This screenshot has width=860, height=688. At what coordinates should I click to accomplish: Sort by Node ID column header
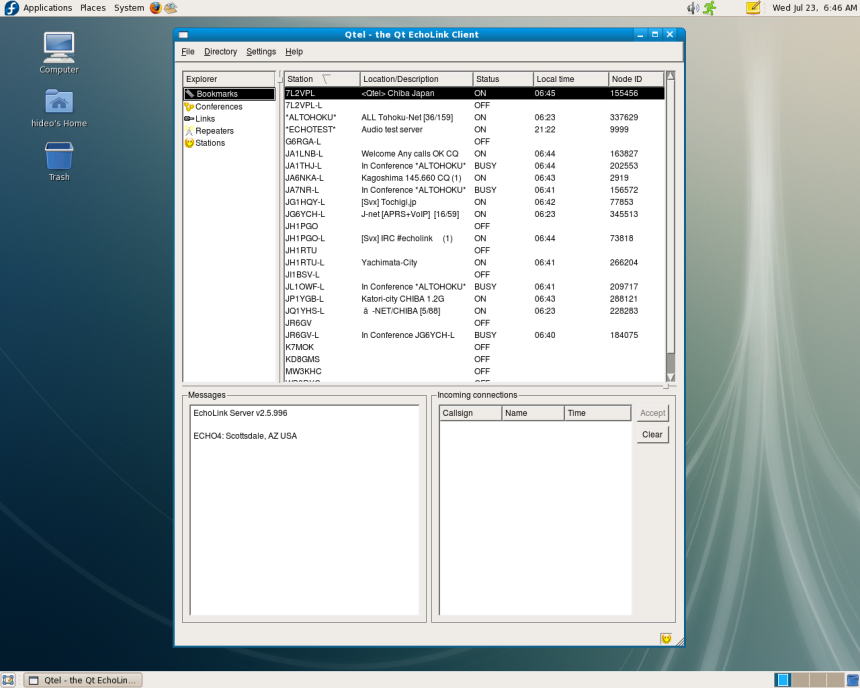pos(636,79)
